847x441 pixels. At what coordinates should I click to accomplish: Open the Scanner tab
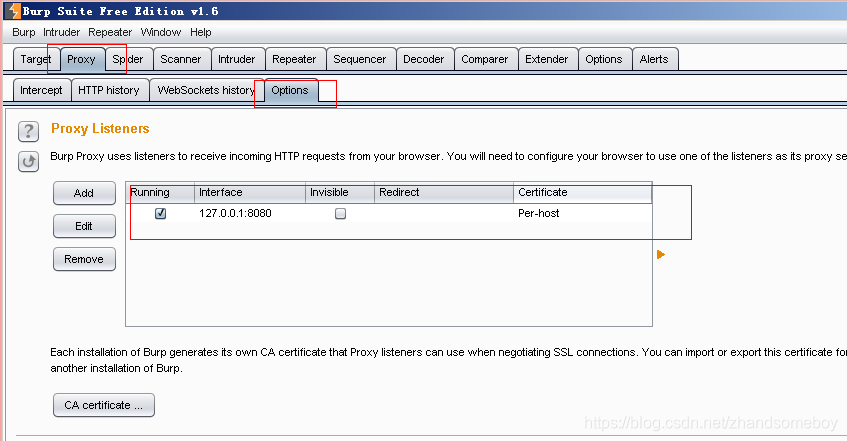pos(181,59)
